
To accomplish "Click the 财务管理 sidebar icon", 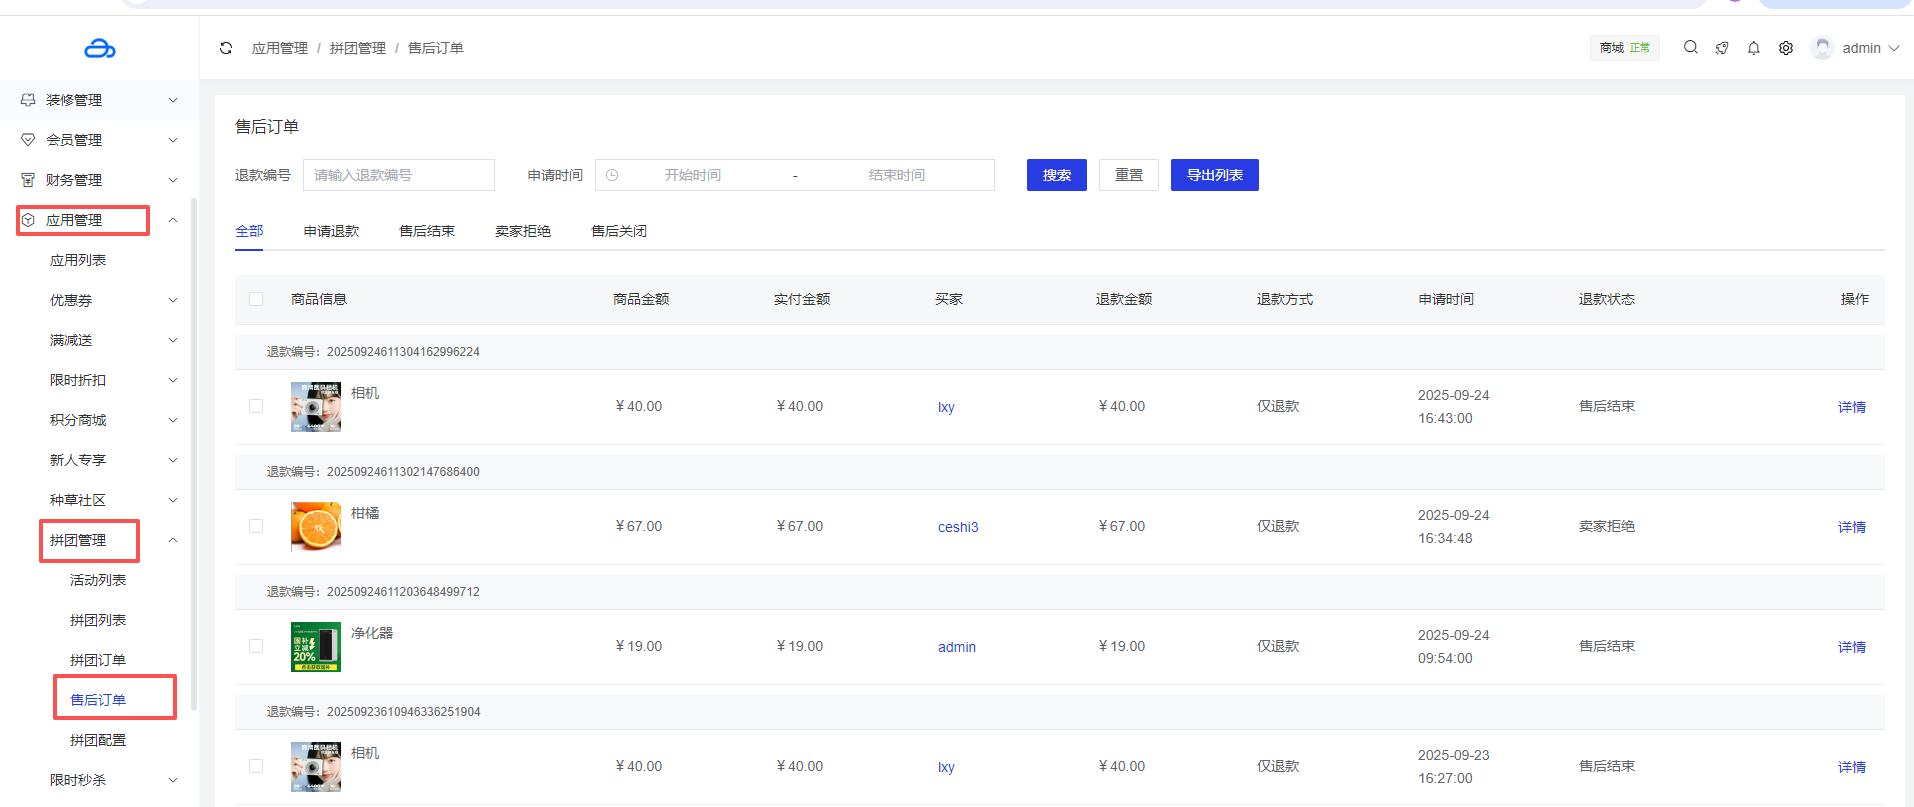I will [x=28, y=180].
